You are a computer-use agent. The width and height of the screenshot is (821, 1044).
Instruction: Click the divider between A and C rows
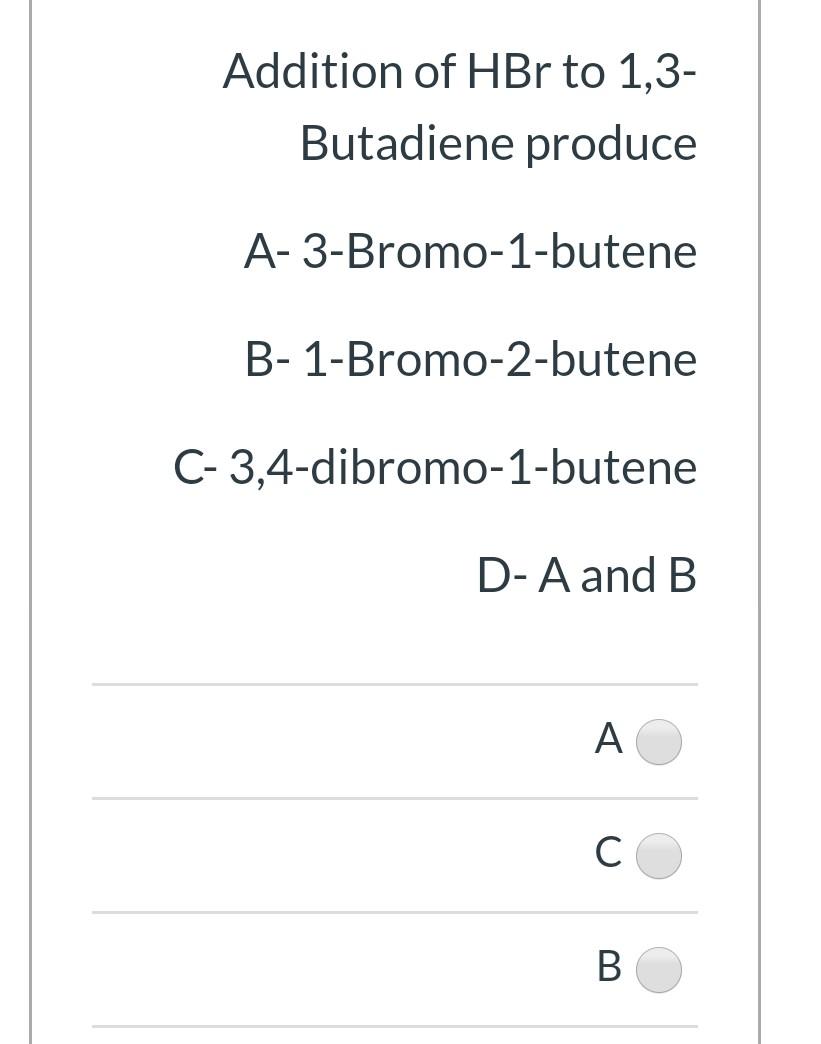click(395, 798)
